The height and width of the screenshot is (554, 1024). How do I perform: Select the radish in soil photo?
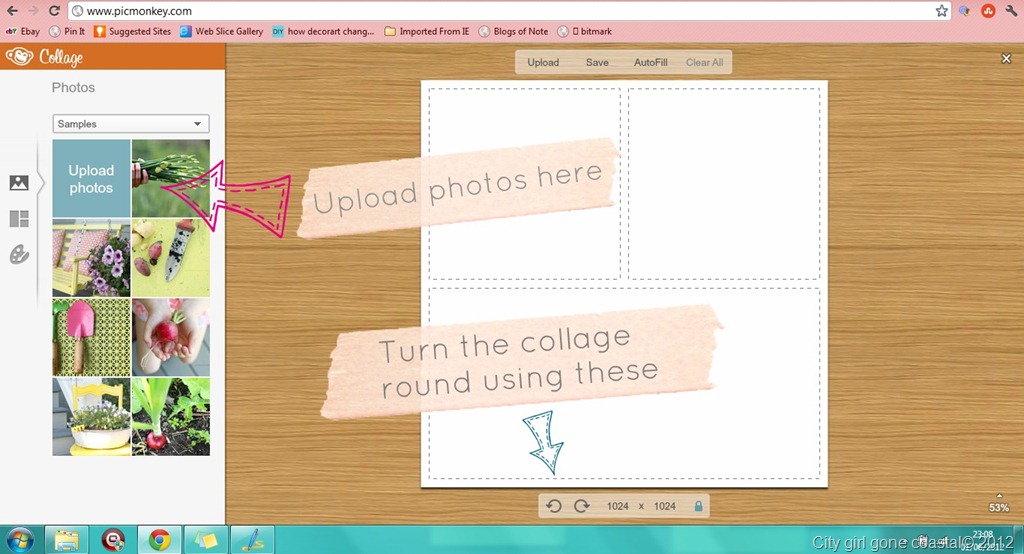coord(171,417)
